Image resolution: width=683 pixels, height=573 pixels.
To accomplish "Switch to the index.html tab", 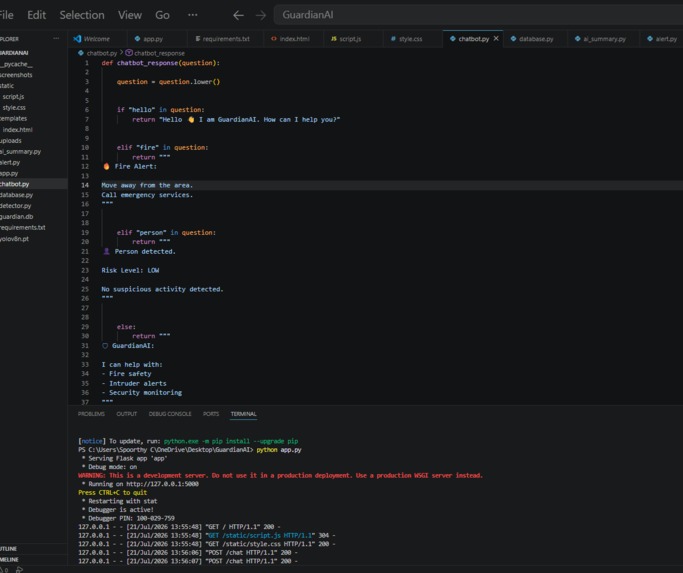I will tap(294, 39).
